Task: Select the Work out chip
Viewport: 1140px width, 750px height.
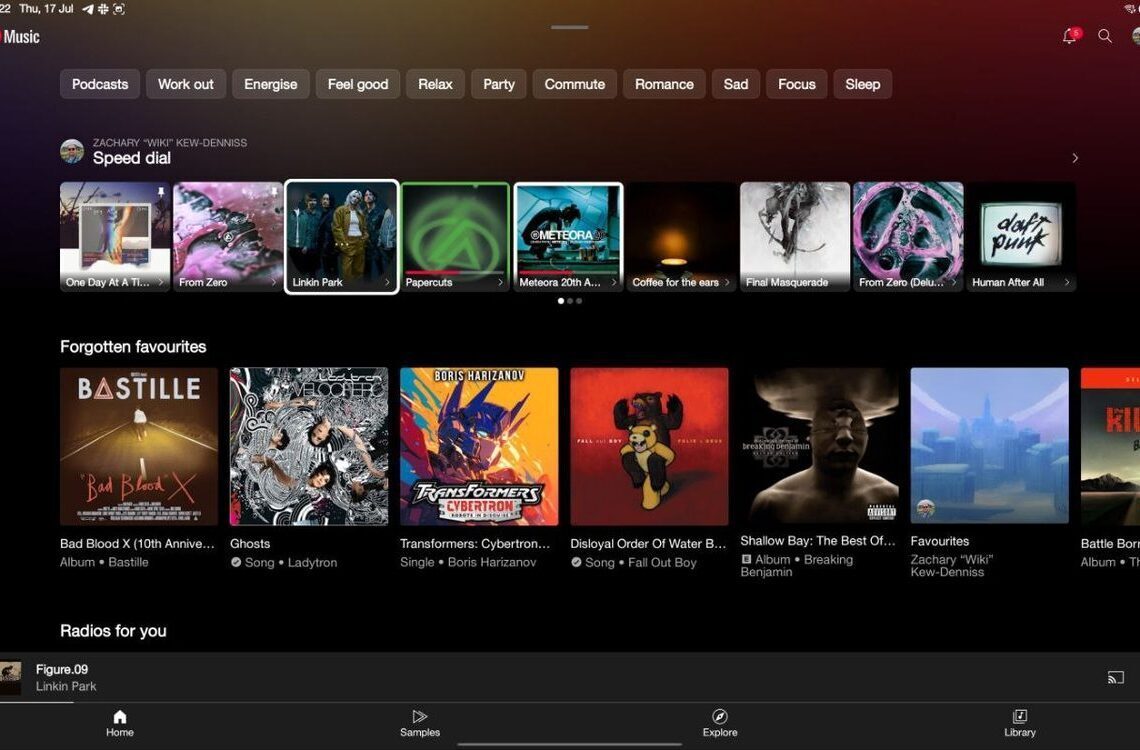Action: tap(185, 84)
